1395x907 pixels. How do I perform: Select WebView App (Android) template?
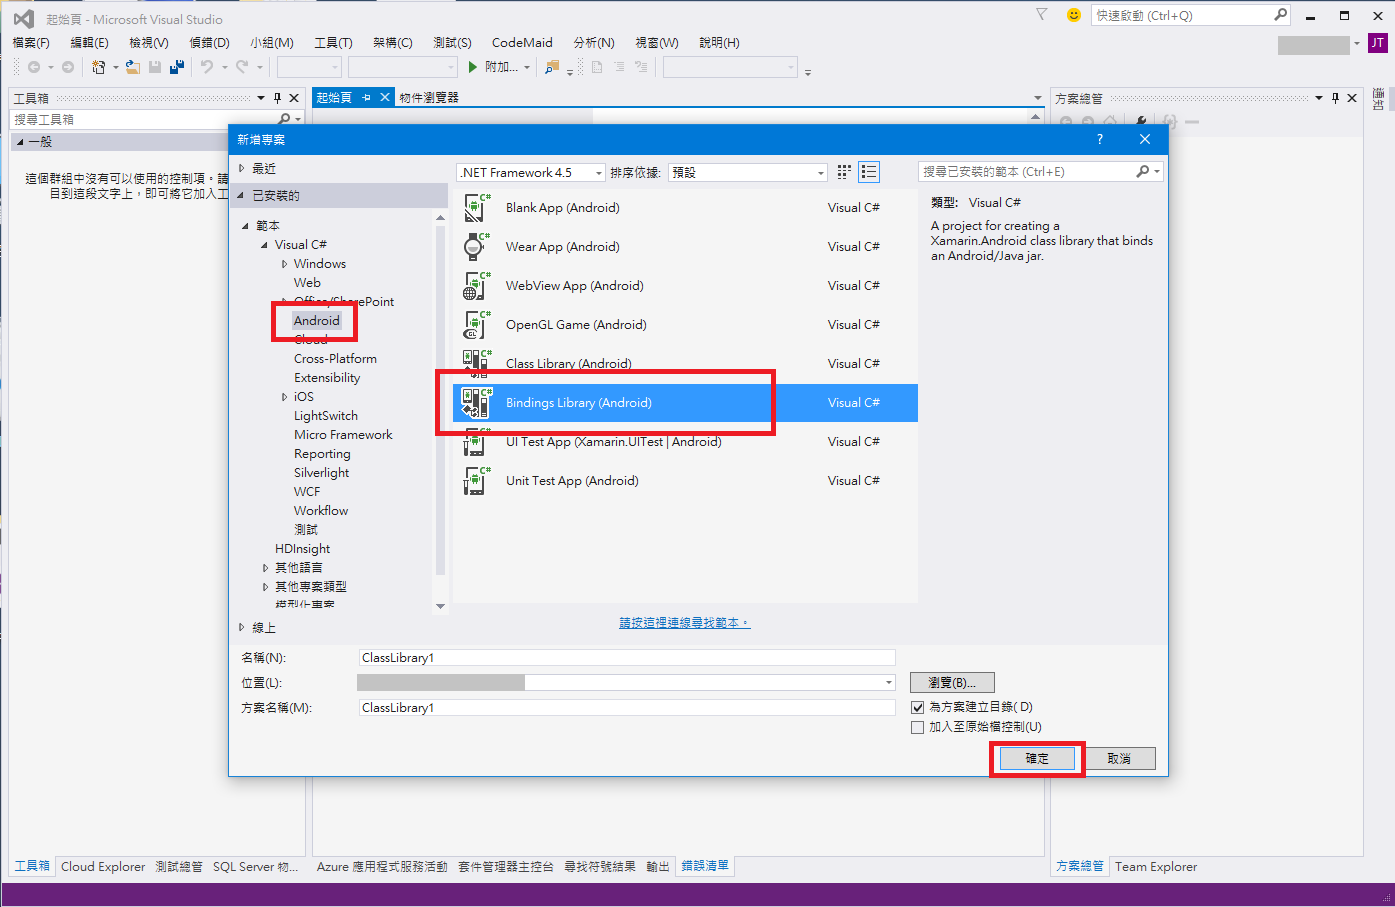click(x=685, y=286)
